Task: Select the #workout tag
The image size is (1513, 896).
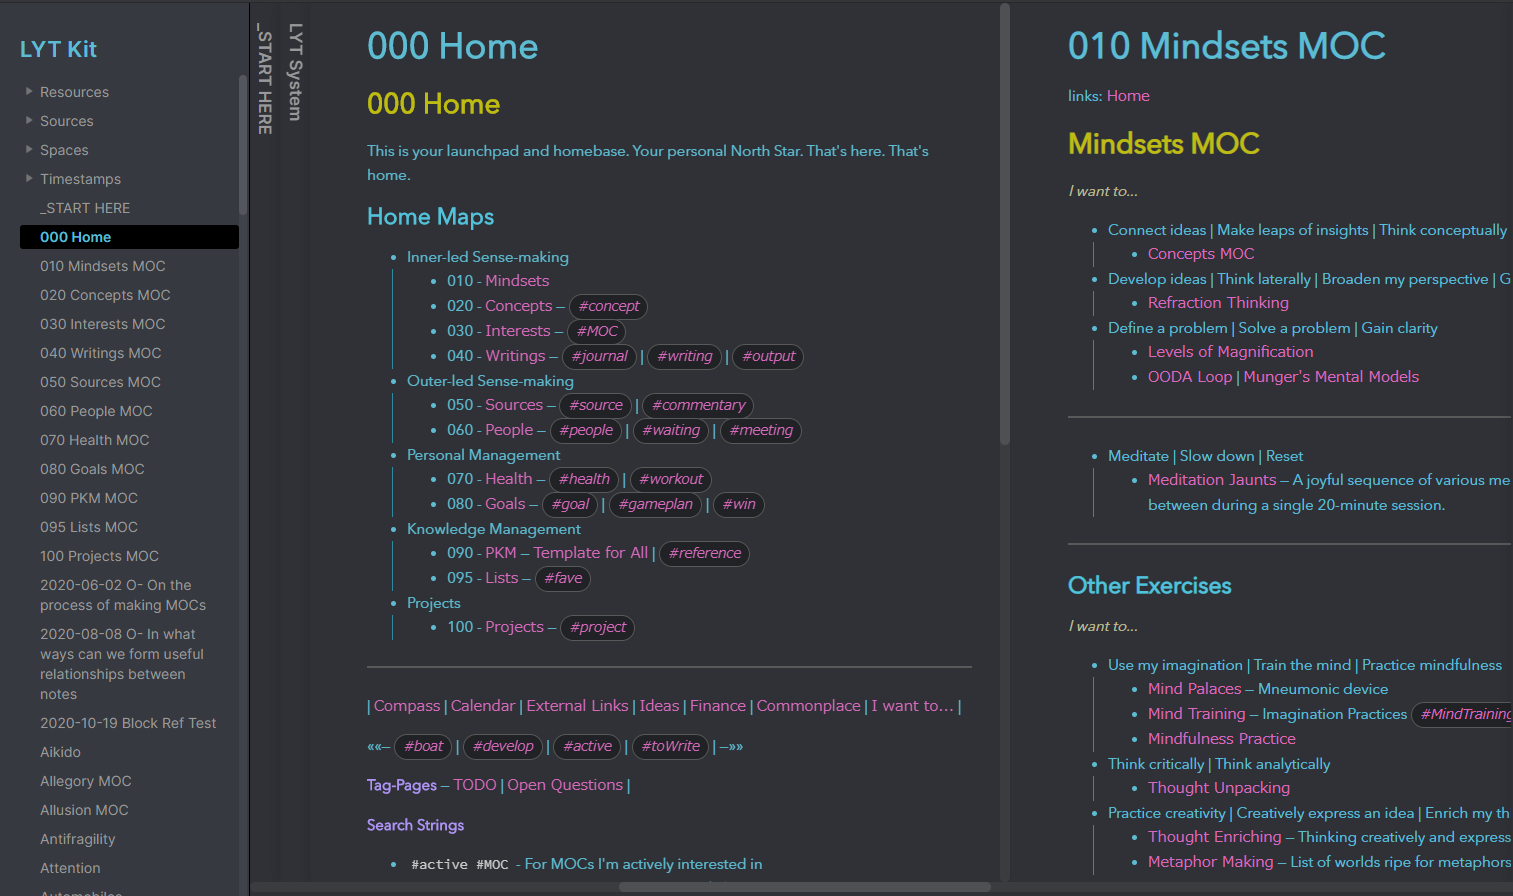Action: click(670, 480)
